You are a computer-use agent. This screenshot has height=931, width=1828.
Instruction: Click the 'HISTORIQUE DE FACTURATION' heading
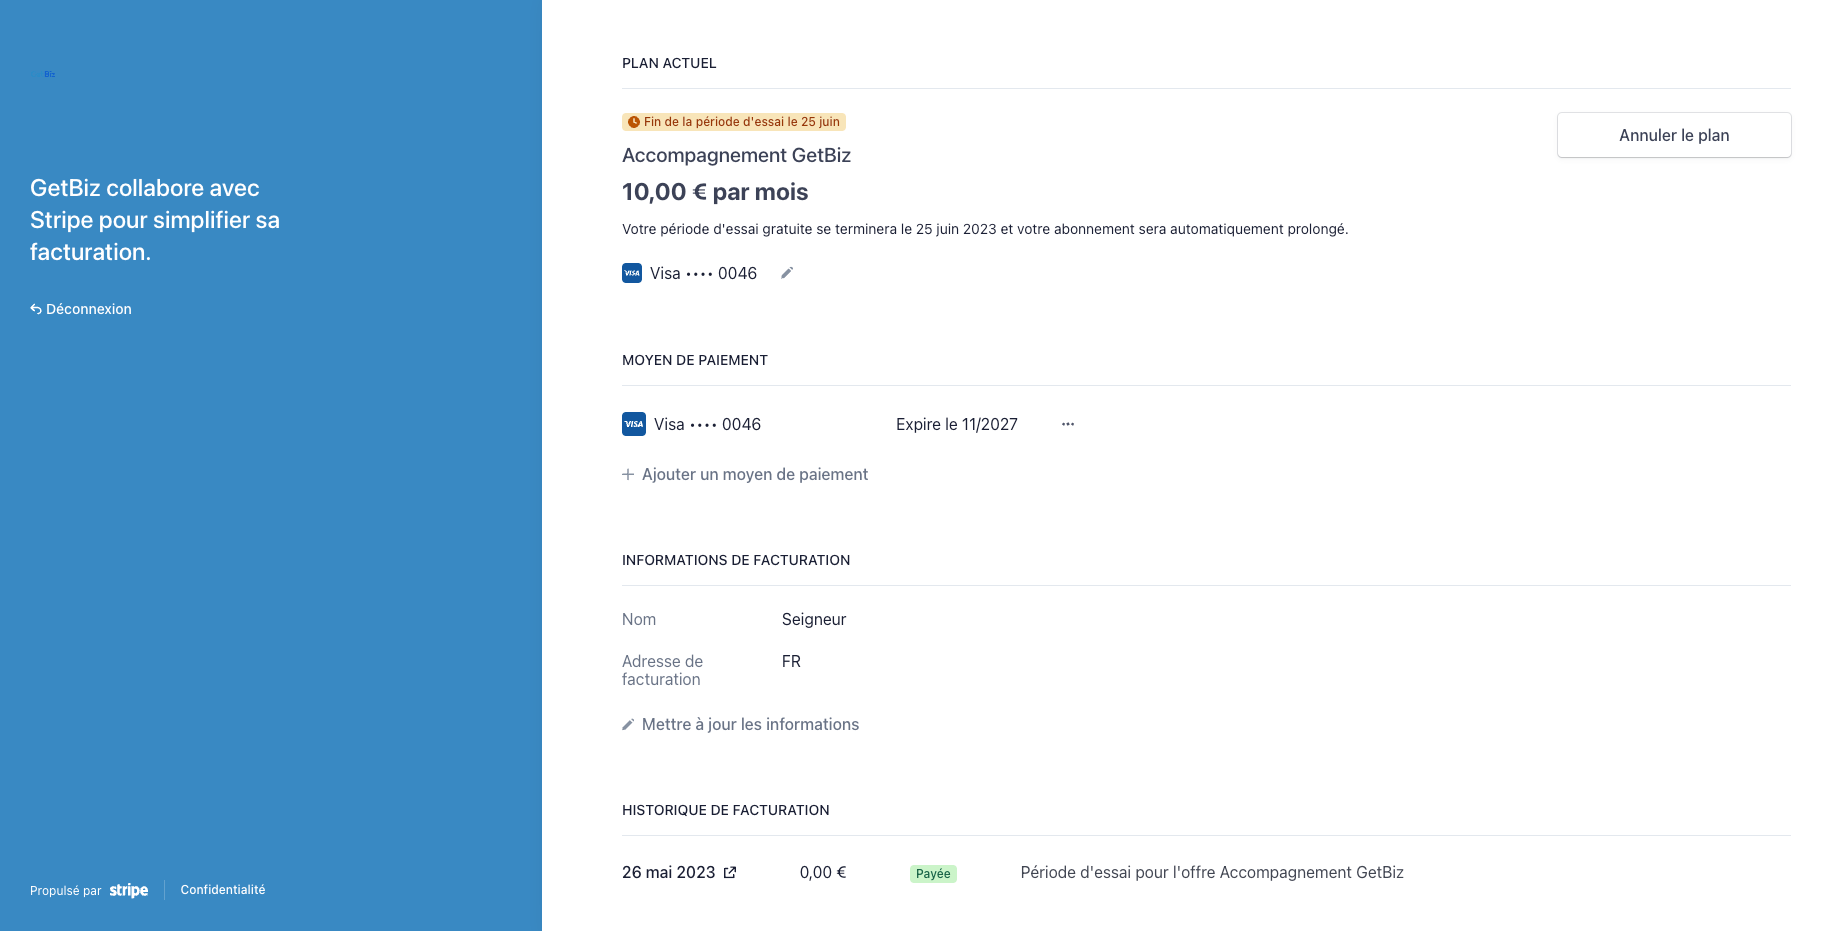[x=726, y=810]
